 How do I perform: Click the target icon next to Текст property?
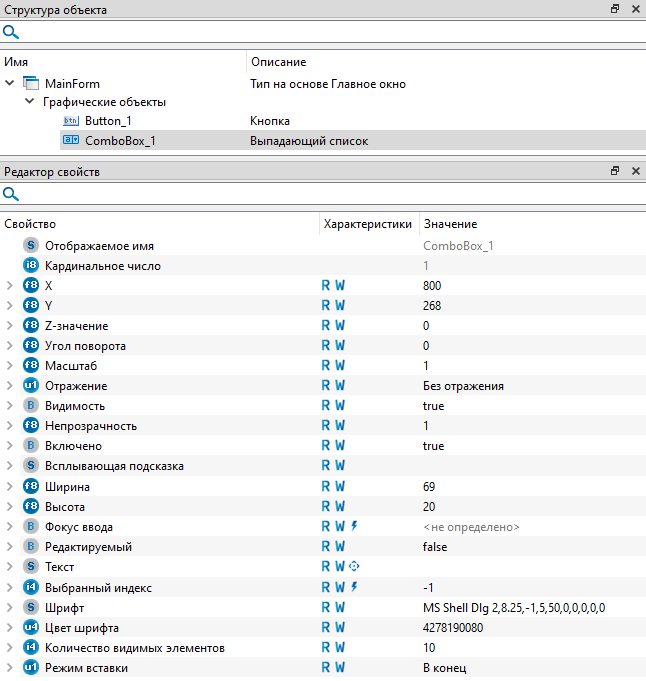point(354,567)
